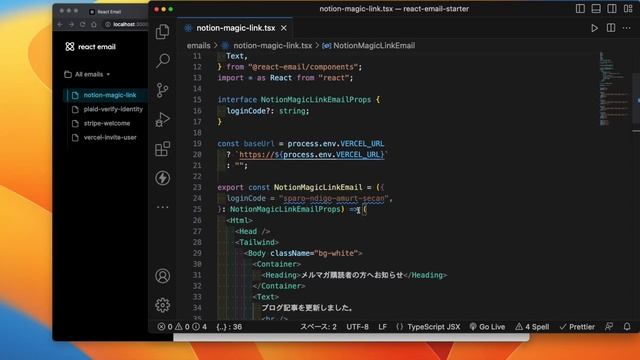Open the Explorer view in activity bar
The height and width of the screenshot is (360, 640).
pos(162,32)
